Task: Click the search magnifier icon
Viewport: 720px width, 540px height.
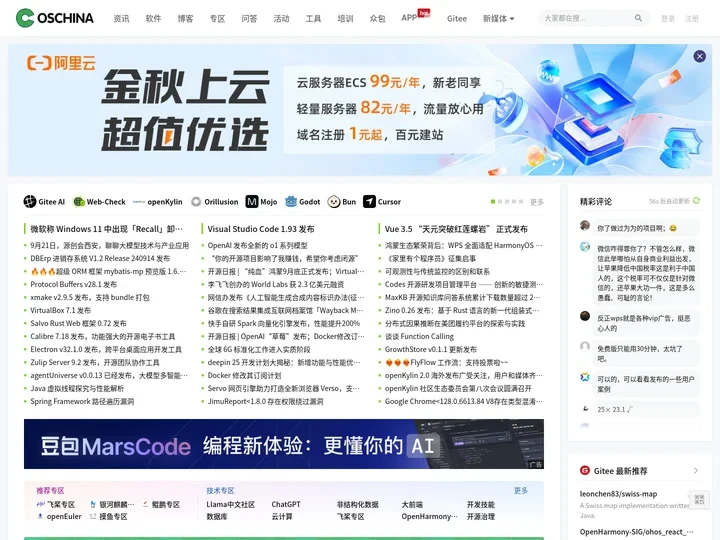Action: pyautogui.click(x=638, y=18)
